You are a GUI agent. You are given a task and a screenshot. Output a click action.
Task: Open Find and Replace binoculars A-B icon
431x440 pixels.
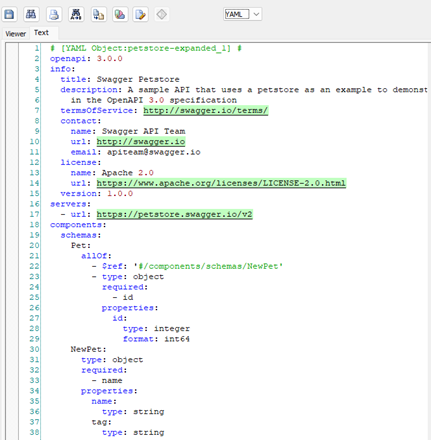[x=76, y=14]
